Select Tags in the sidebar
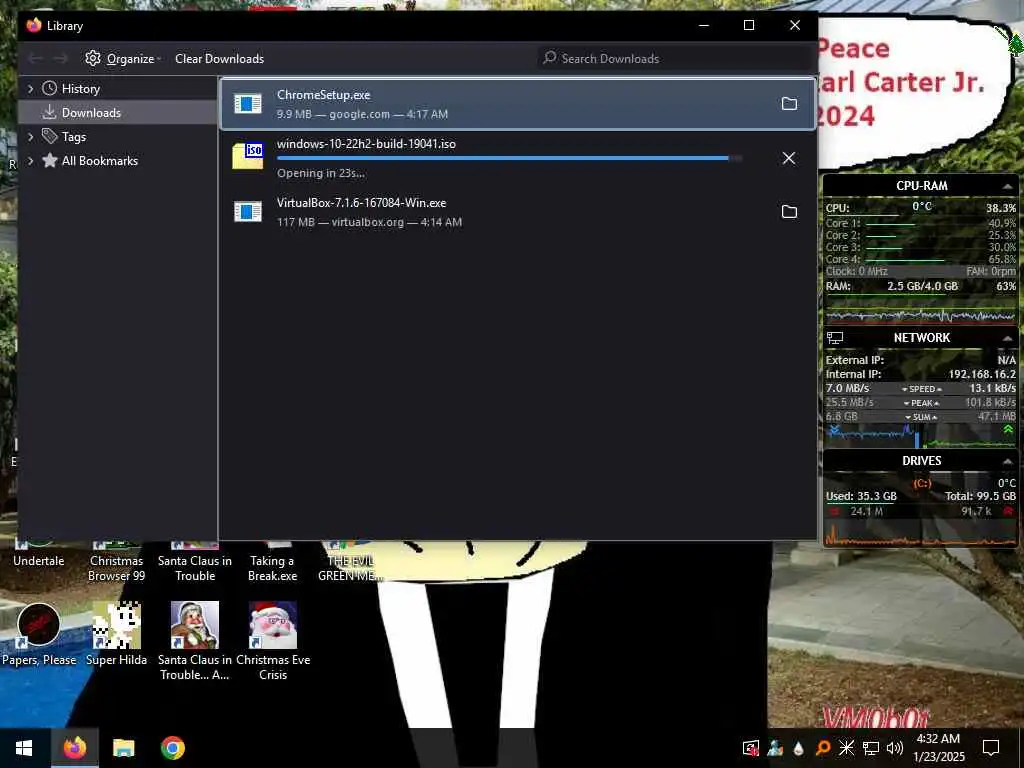The width and height of the screenshot is (1024, 768). coord(74,137)
